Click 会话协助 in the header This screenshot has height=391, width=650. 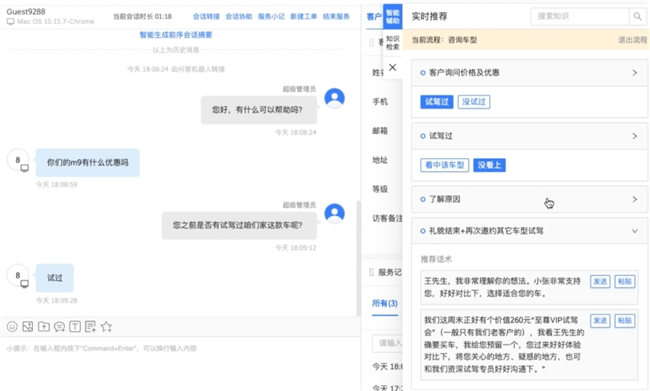pyautogui.click(x=239, y=17)
